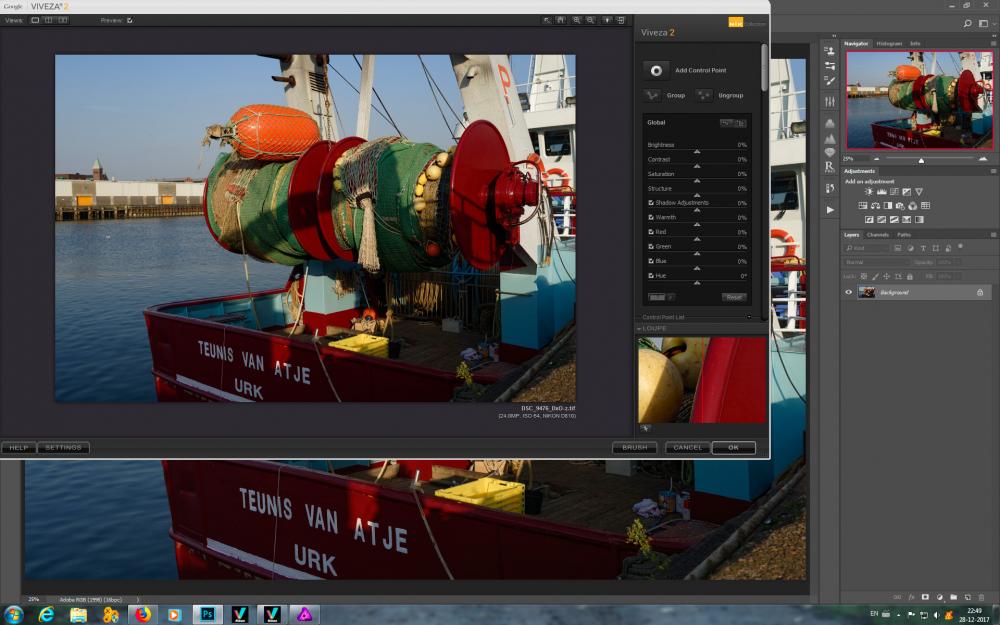Screen dimensions: 1000x625
Task: Add Levels adjustment in Photoshop panel
Action: (x=881, y=191)
